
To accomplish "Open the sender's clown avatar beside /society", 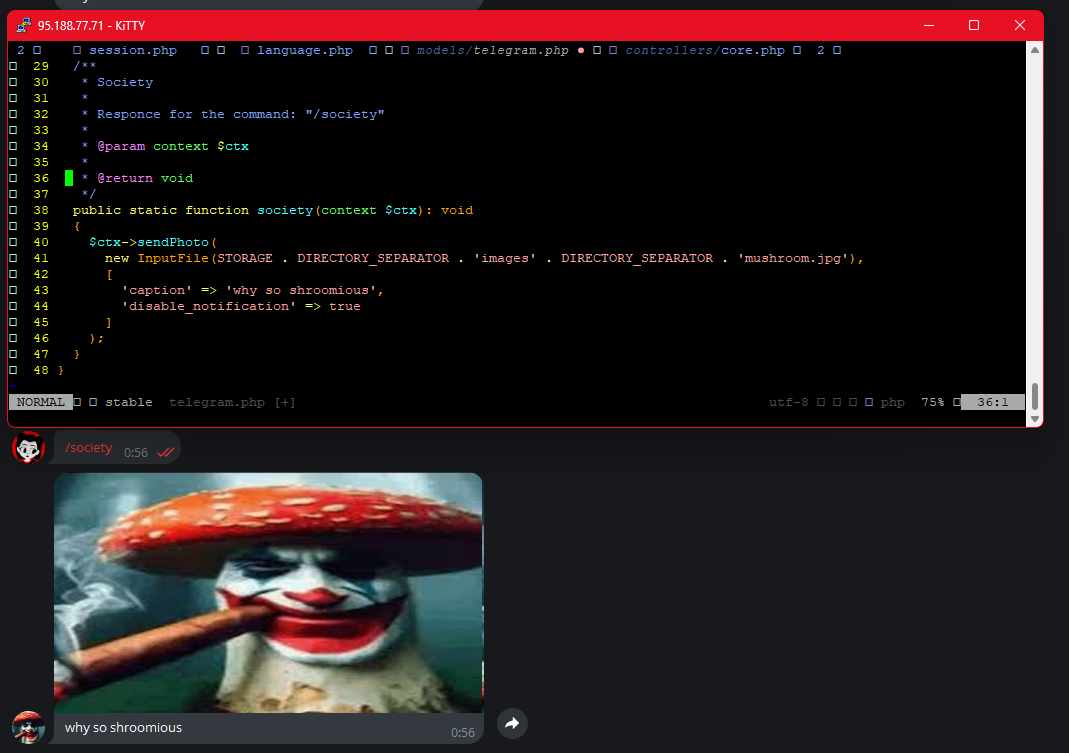I will 28,447.
